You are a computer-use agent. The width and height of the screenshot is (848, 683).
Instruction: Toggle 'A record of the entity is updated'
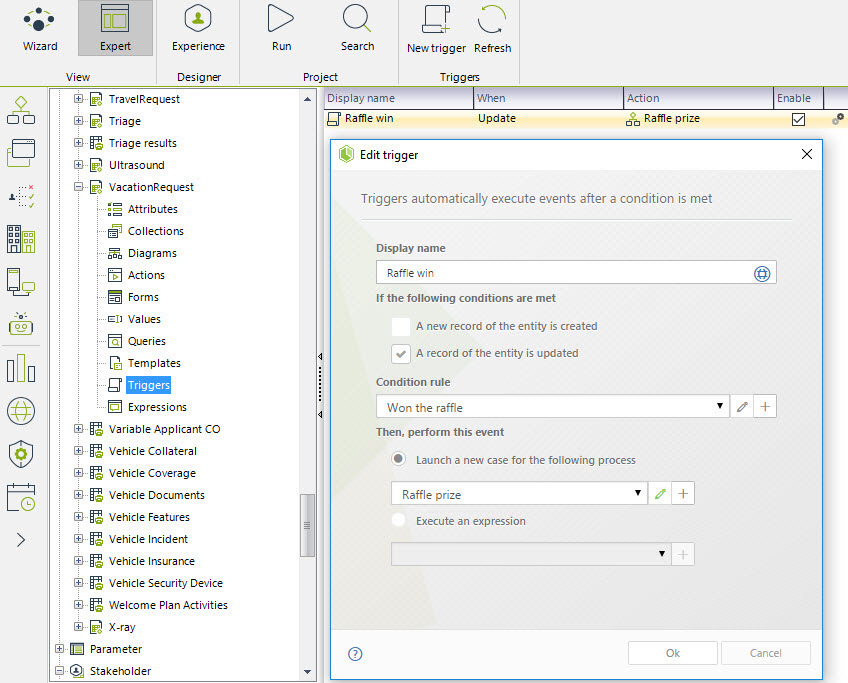(x=401, y=354)
